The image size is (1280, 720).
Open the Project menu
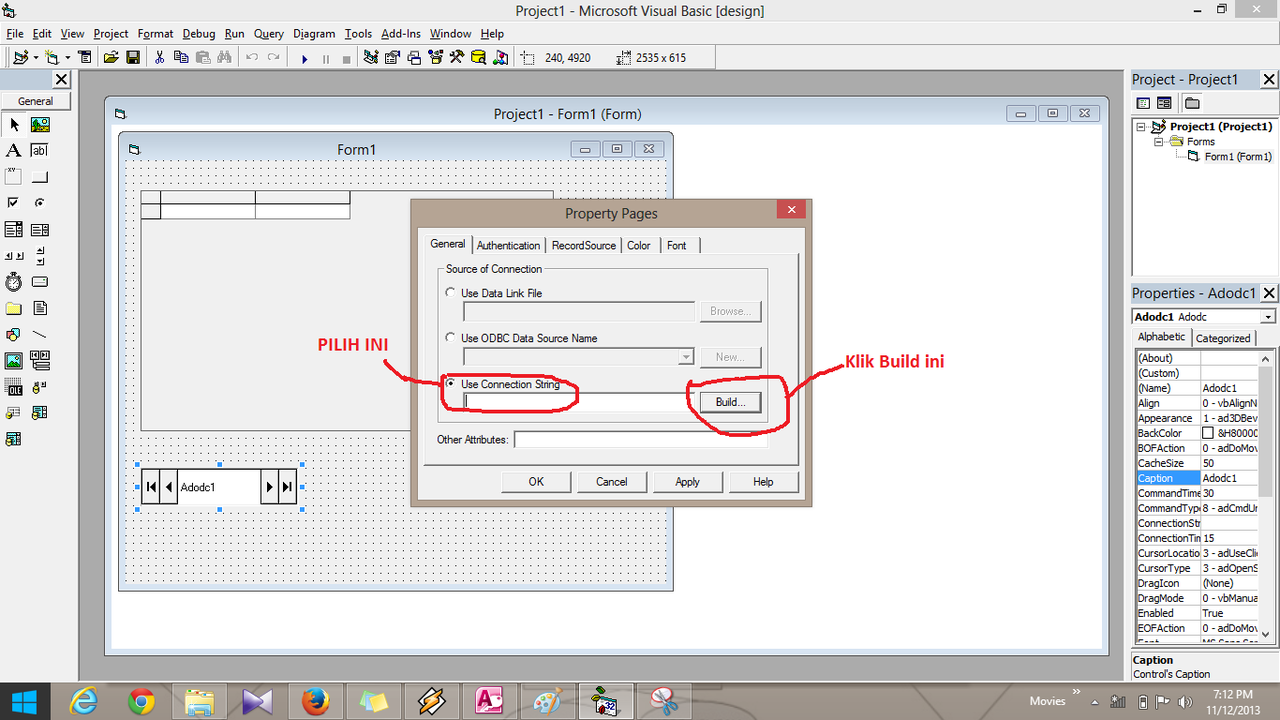tap(111, 34)
